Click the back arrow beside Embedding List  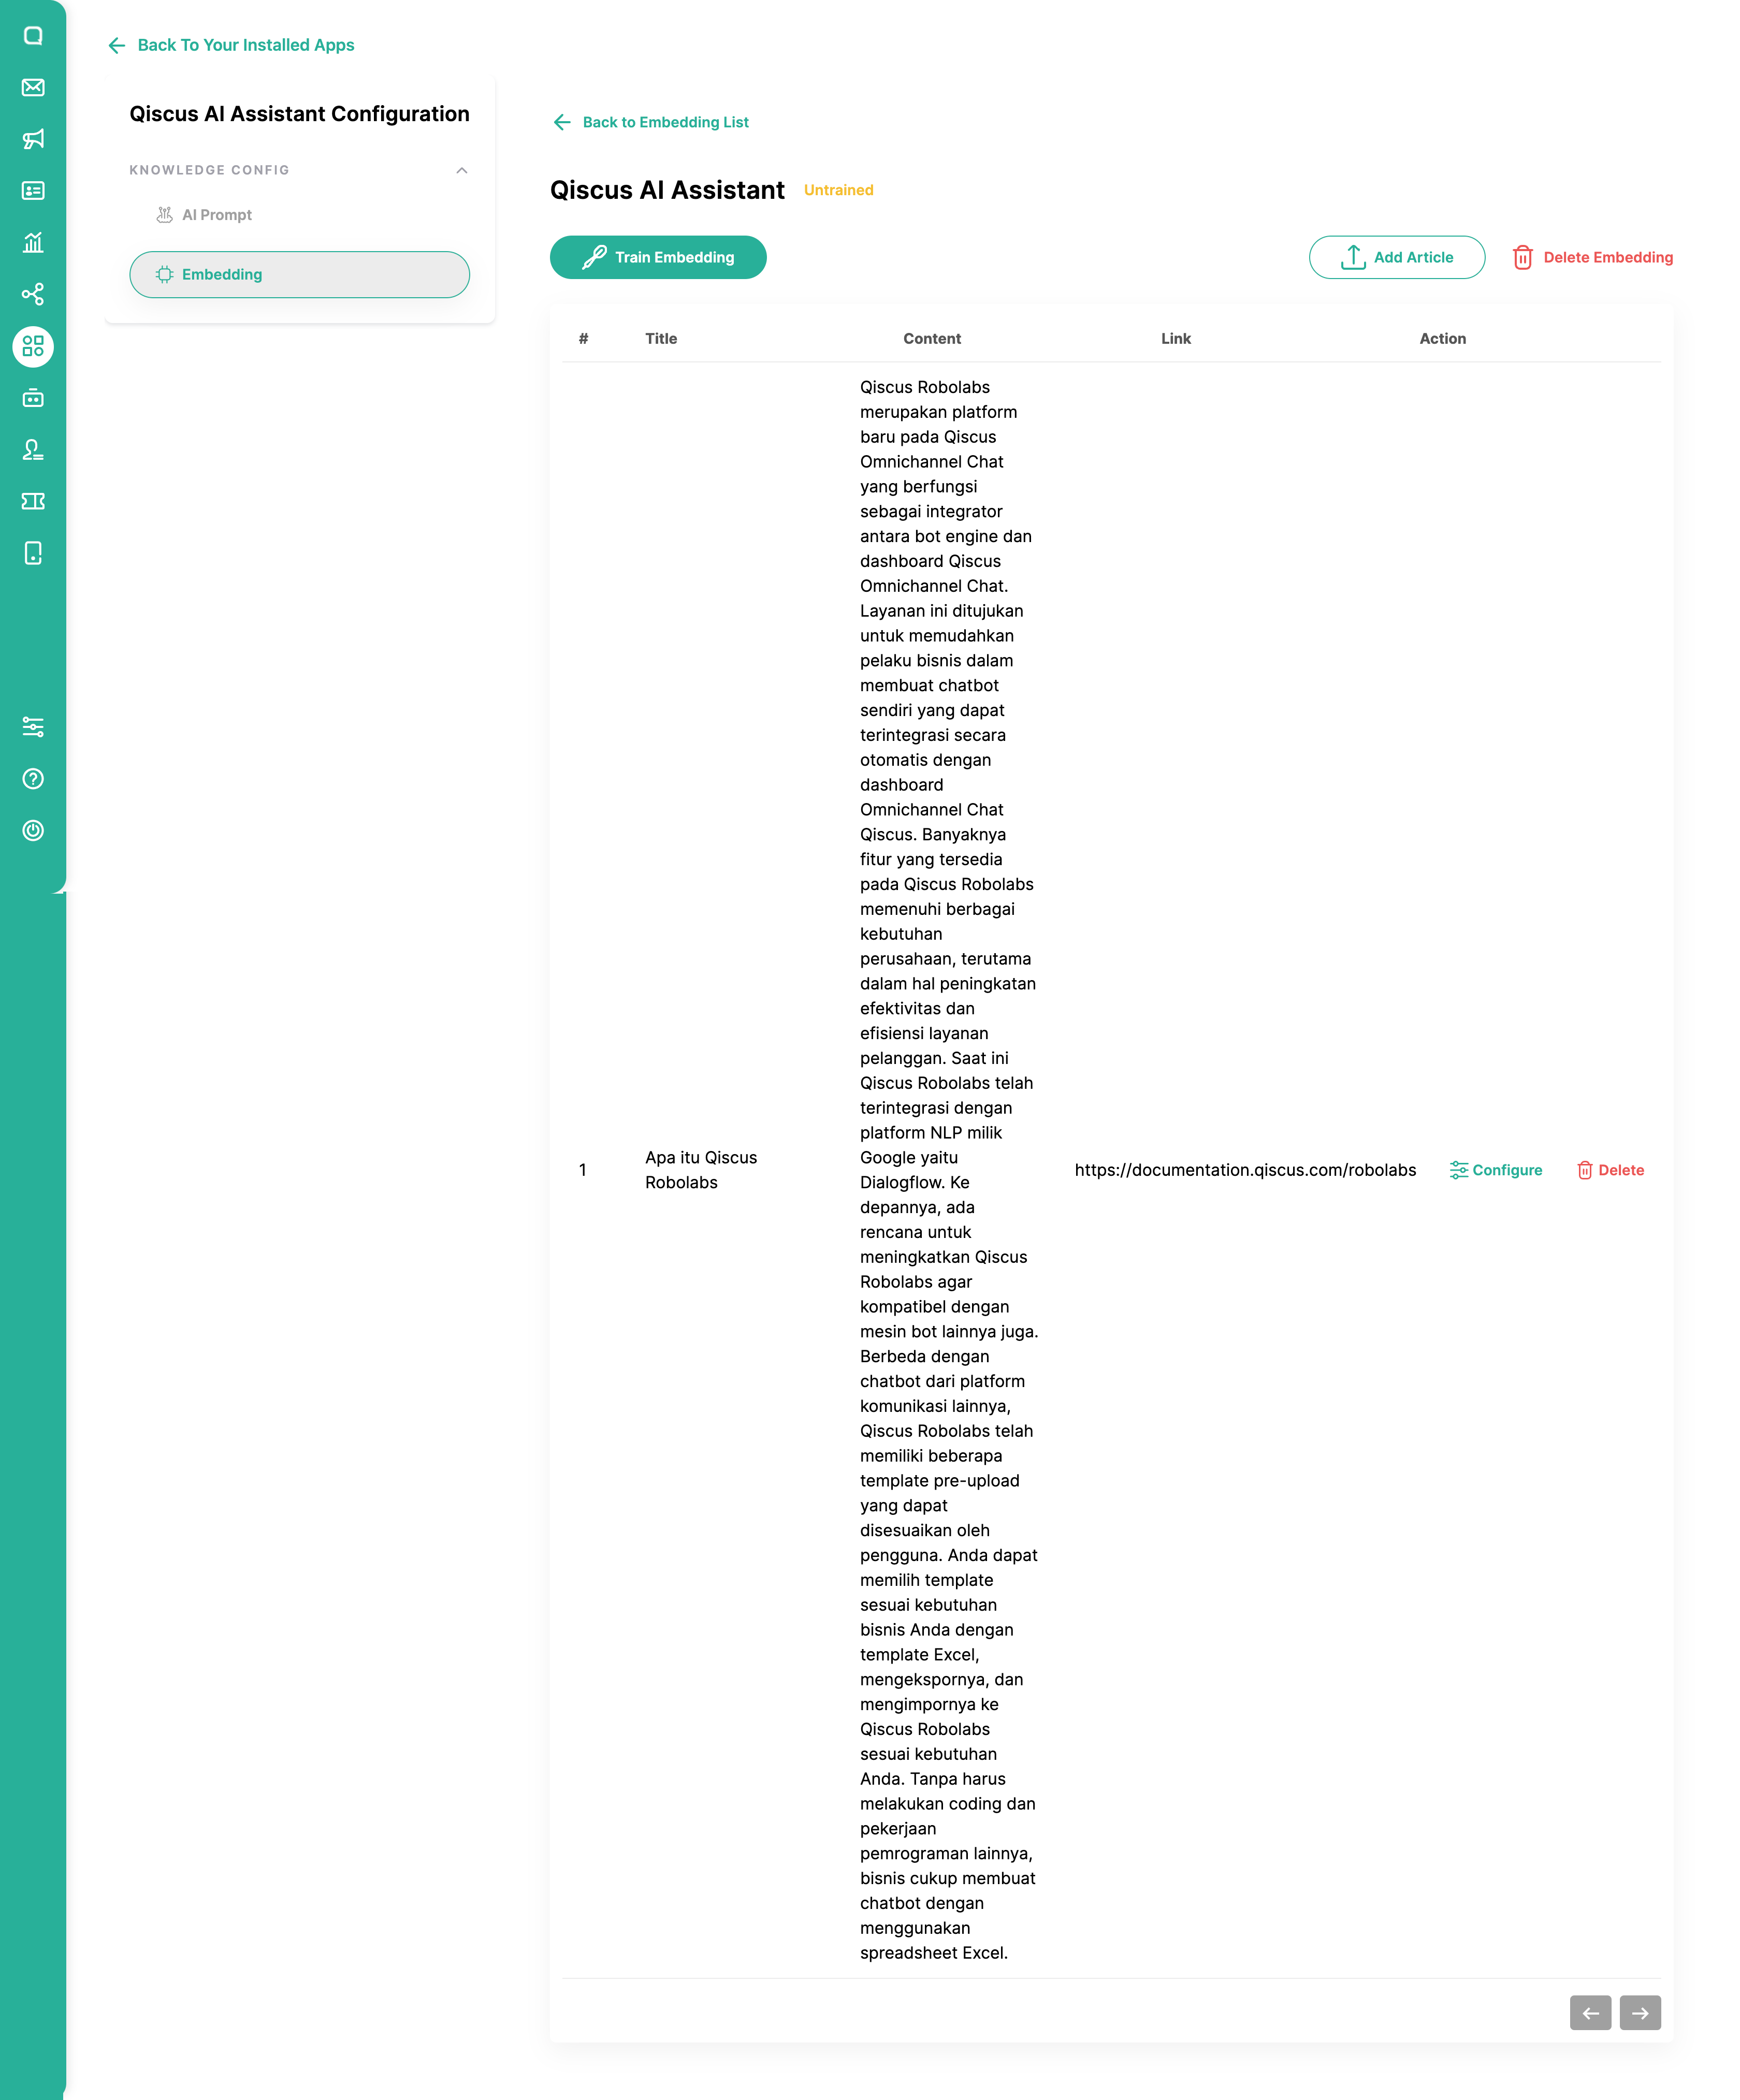[x=562, y=122]
